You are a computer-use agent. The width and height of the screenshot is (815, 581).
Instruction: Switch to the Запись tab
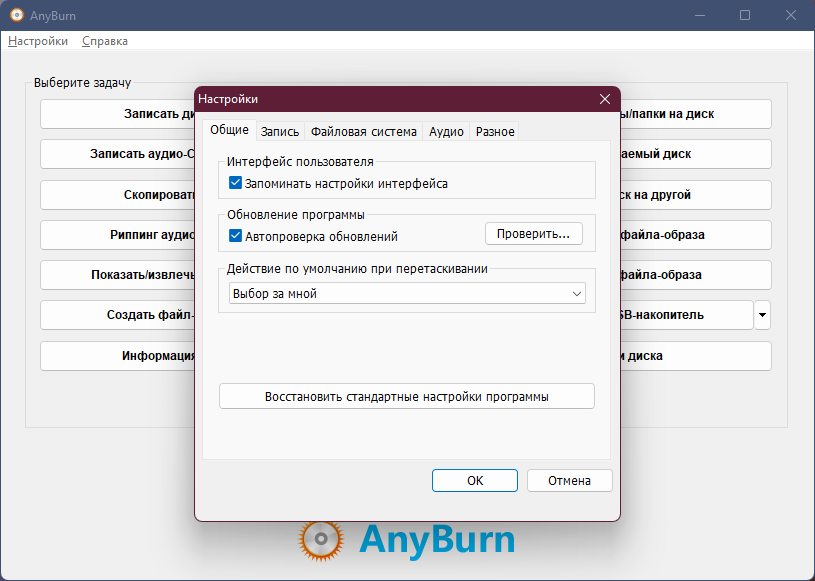click(x=280, y=132)
